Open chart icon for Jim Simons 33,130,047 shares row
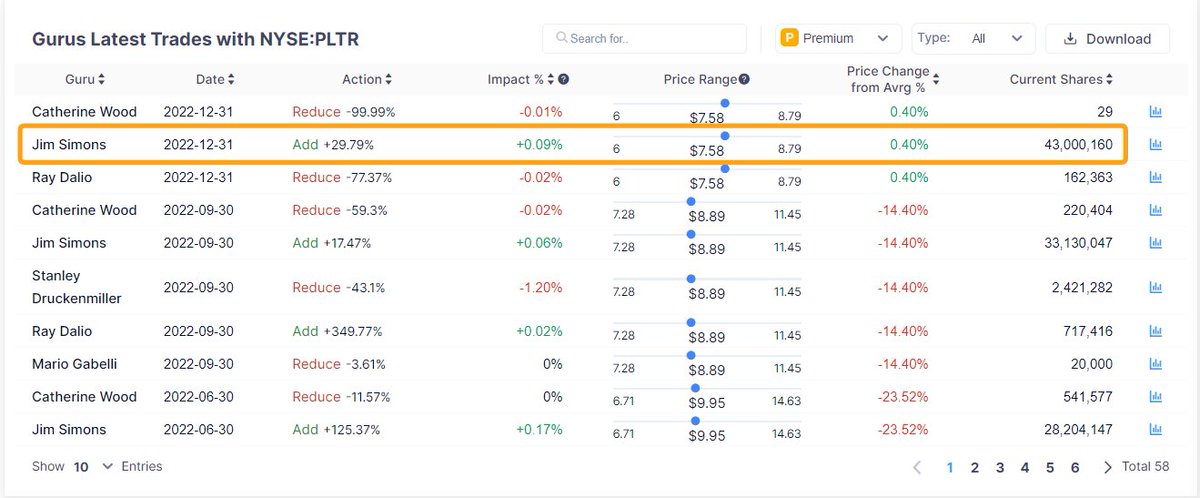The height and width of the screenshot is (498, 1200). pos(1156,244)
